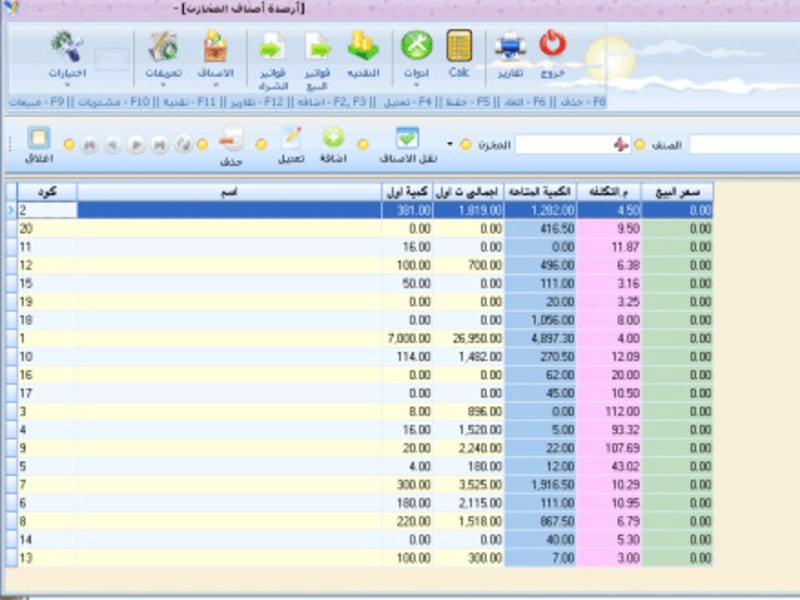Click the 896.00 opening total cell
This screenshot has height=600, width=800.
pos(468,411)
